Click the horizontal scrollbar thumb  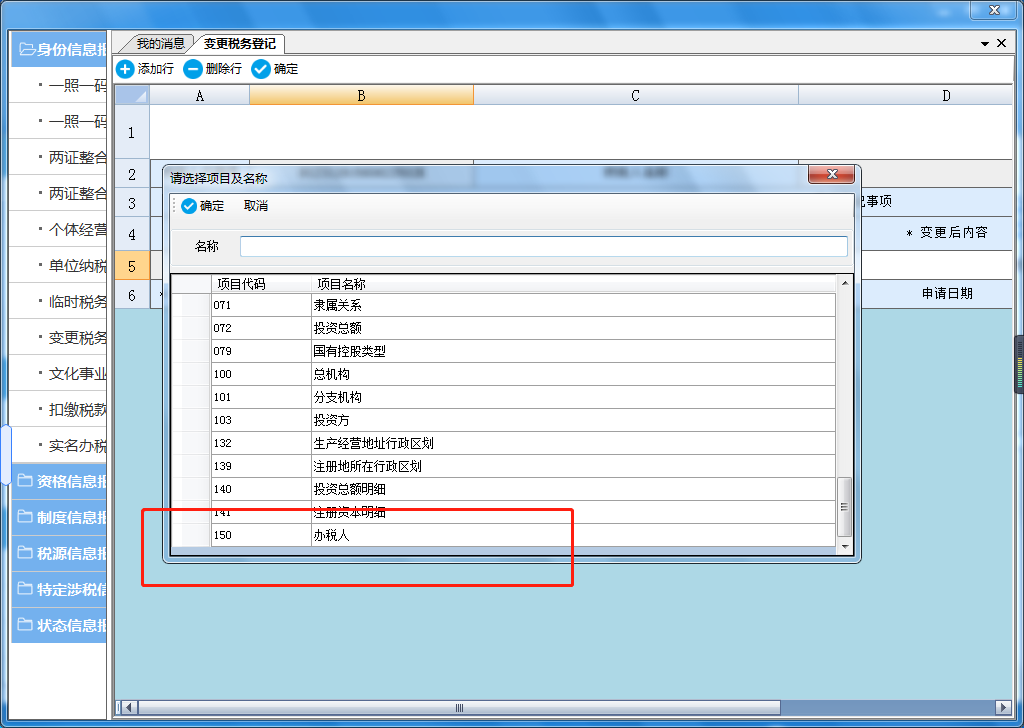click(459, 708)
